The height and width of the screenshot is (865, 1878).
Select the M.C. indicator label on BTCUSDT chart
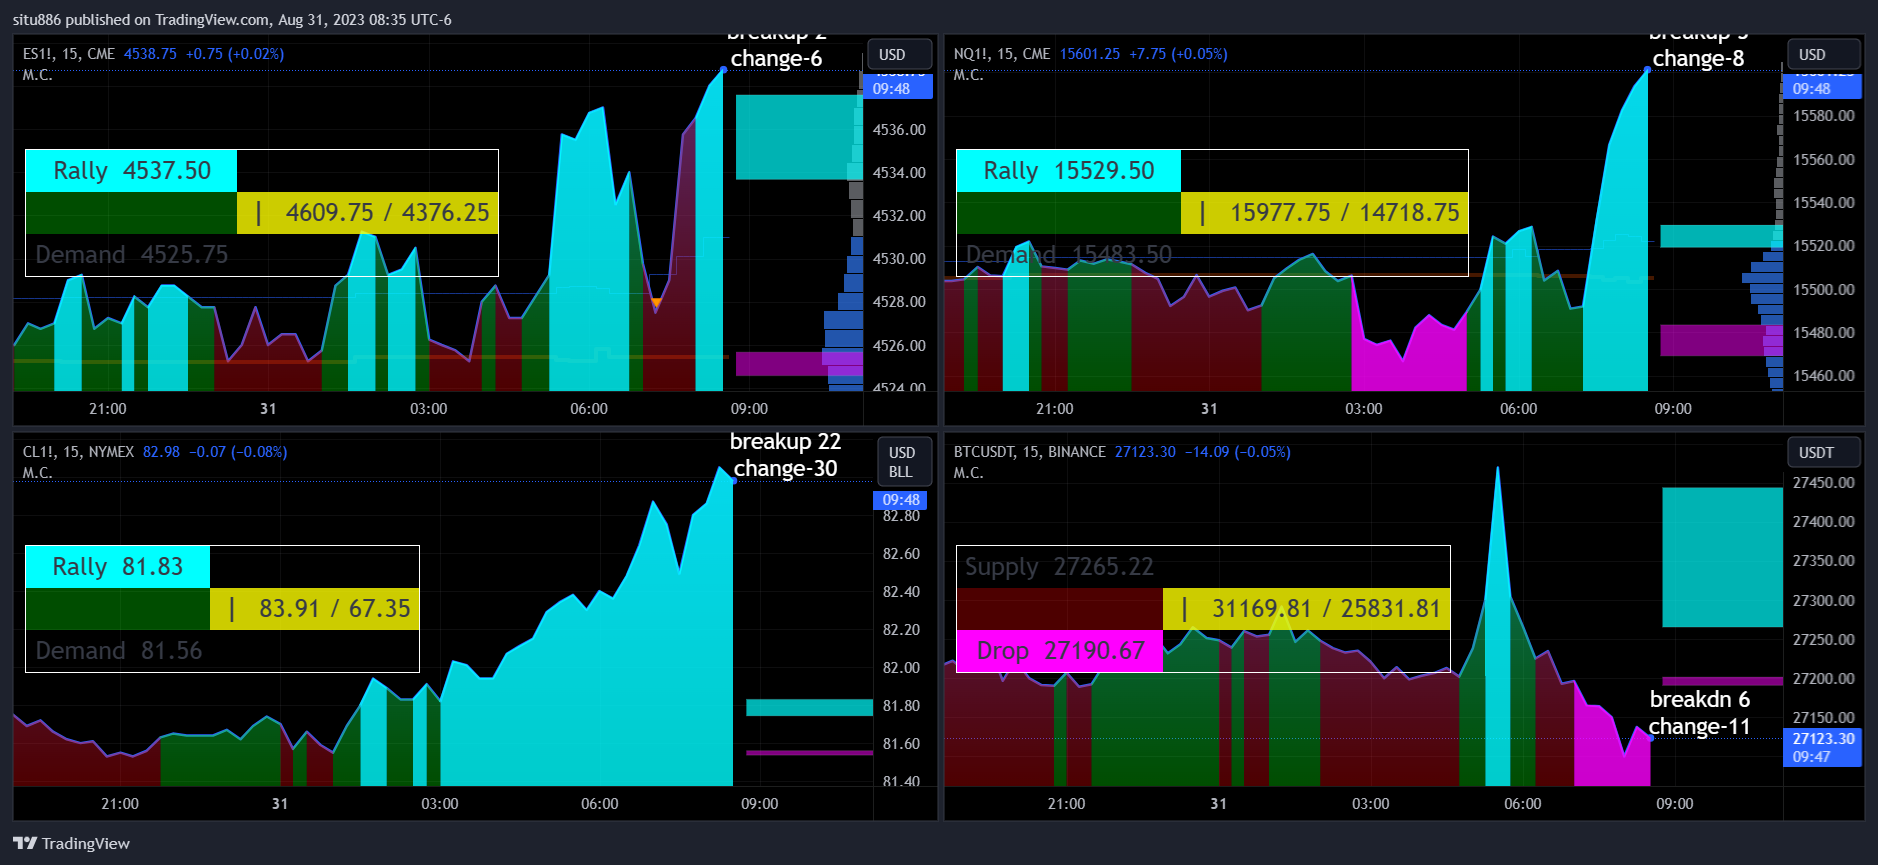click(968, 473)
